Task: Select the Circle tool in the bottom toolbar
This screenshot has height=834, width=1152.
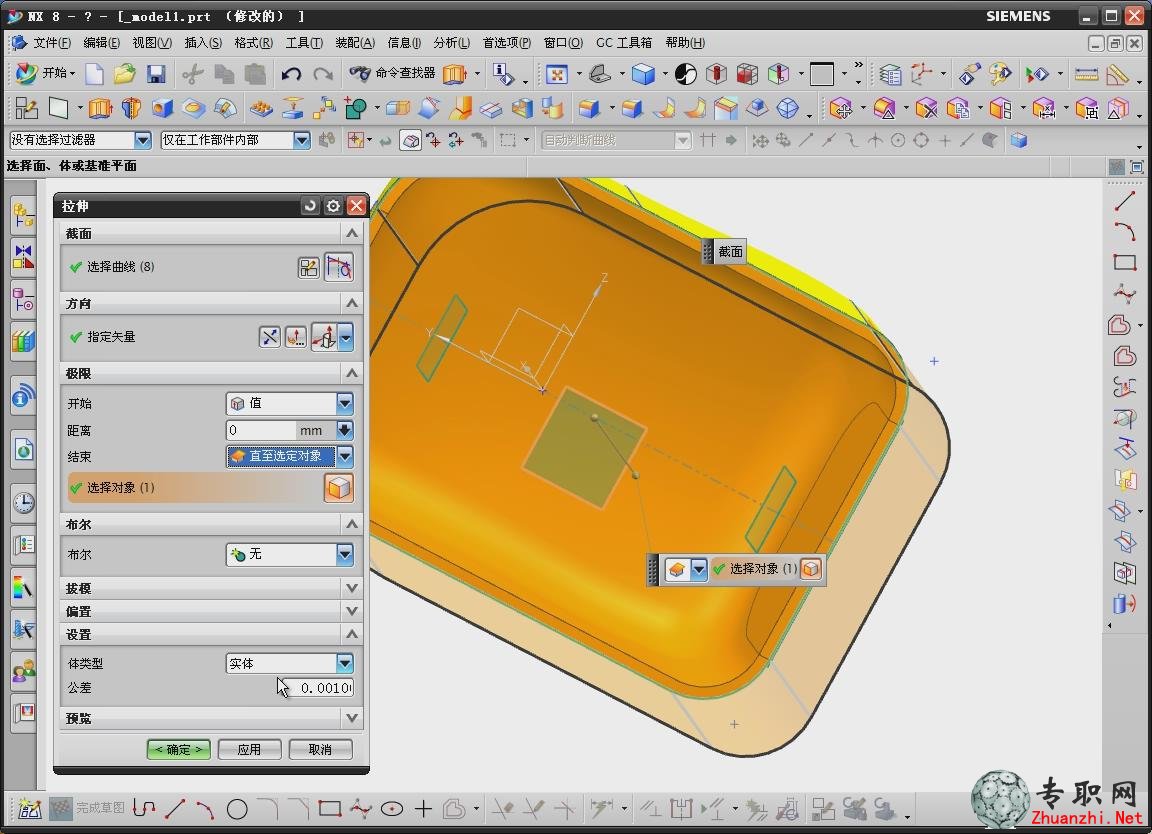Action: click(x=237, y=810)
